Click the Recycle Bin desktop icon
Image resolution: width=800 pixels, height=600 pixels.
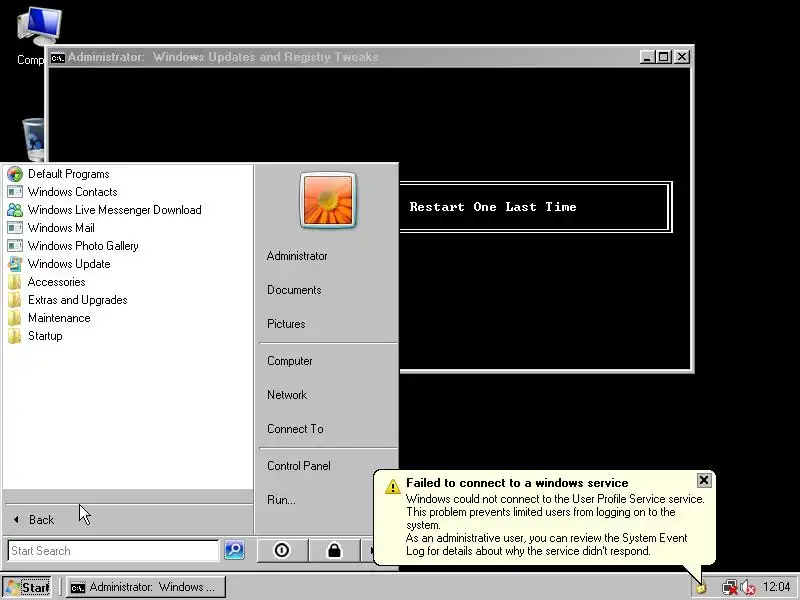click(34, 139)
